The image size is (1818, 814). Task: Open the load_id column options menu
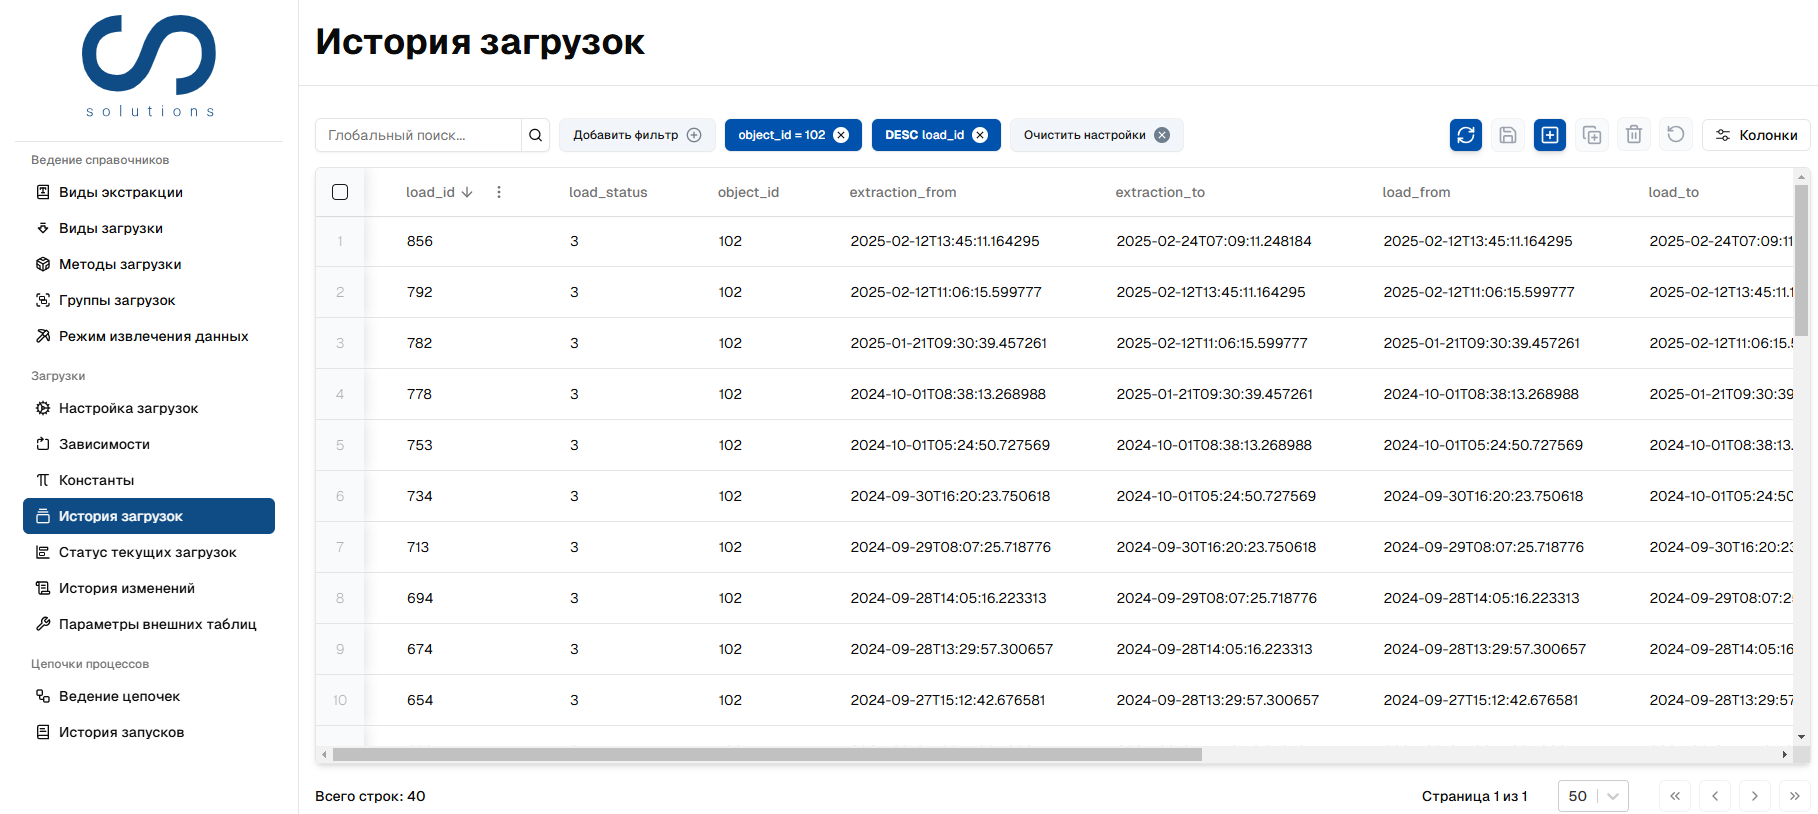(x=499, y=192)
